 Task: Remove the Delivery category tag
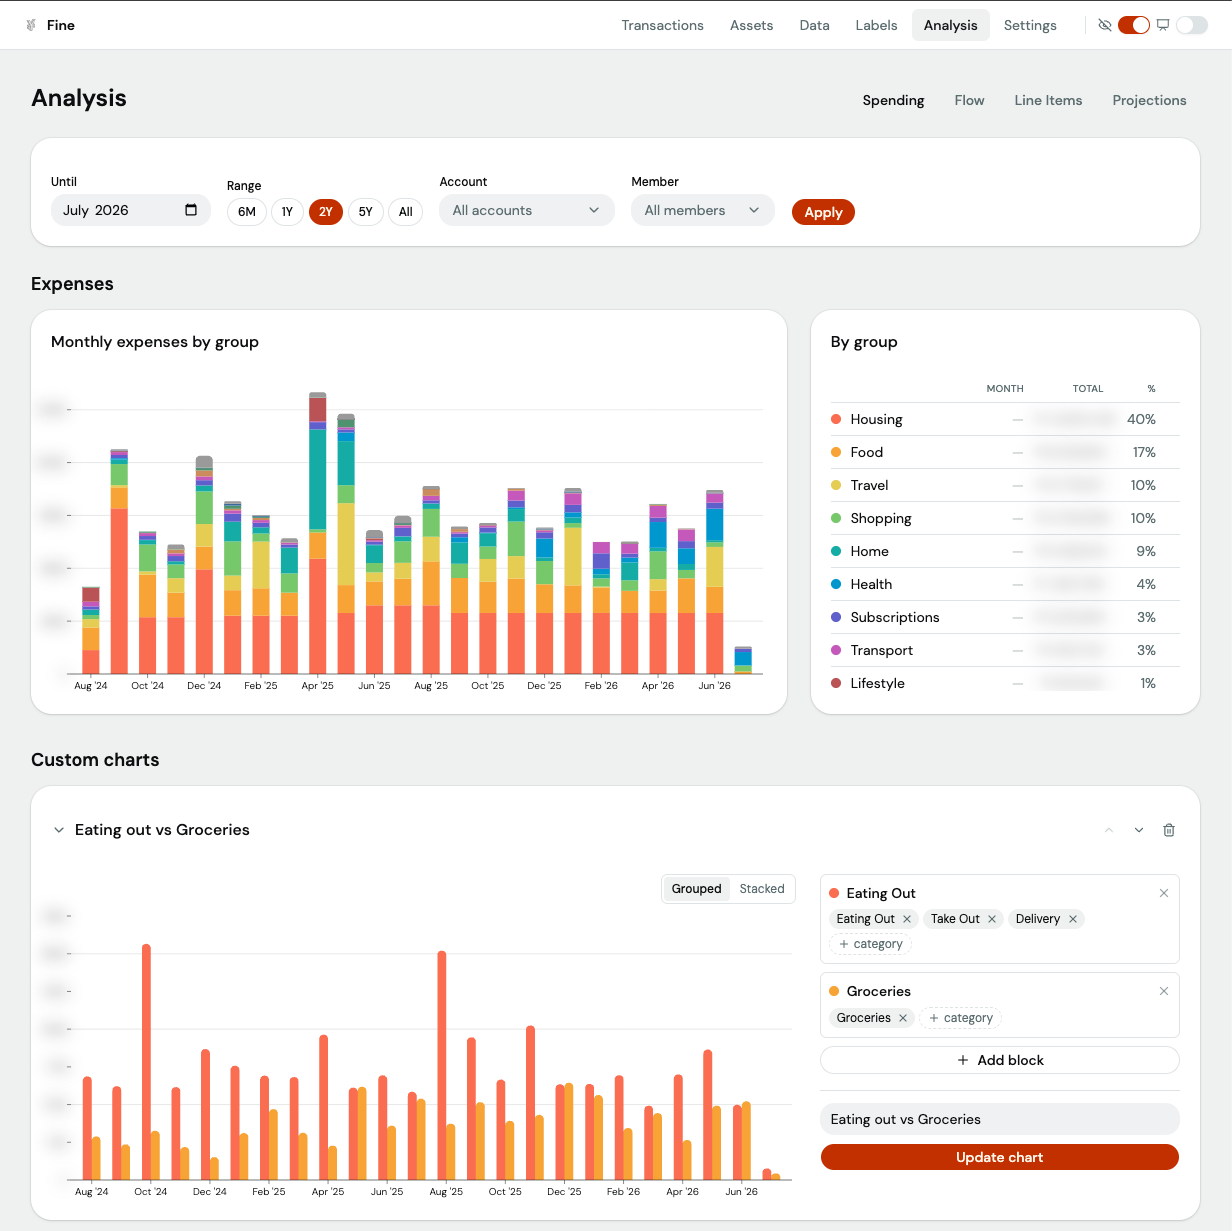click(1073, 919)
